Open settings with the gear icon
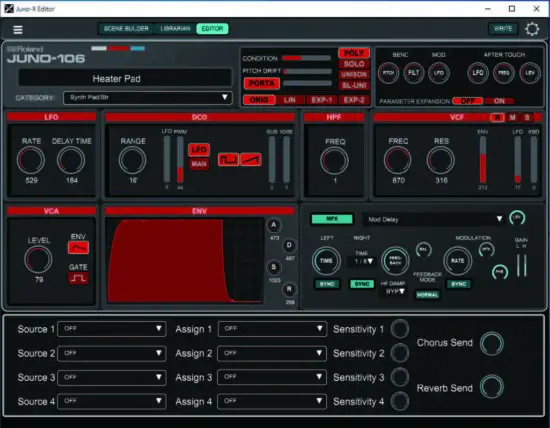This screenshot has height=428, width=550. [x=532, y=29]
